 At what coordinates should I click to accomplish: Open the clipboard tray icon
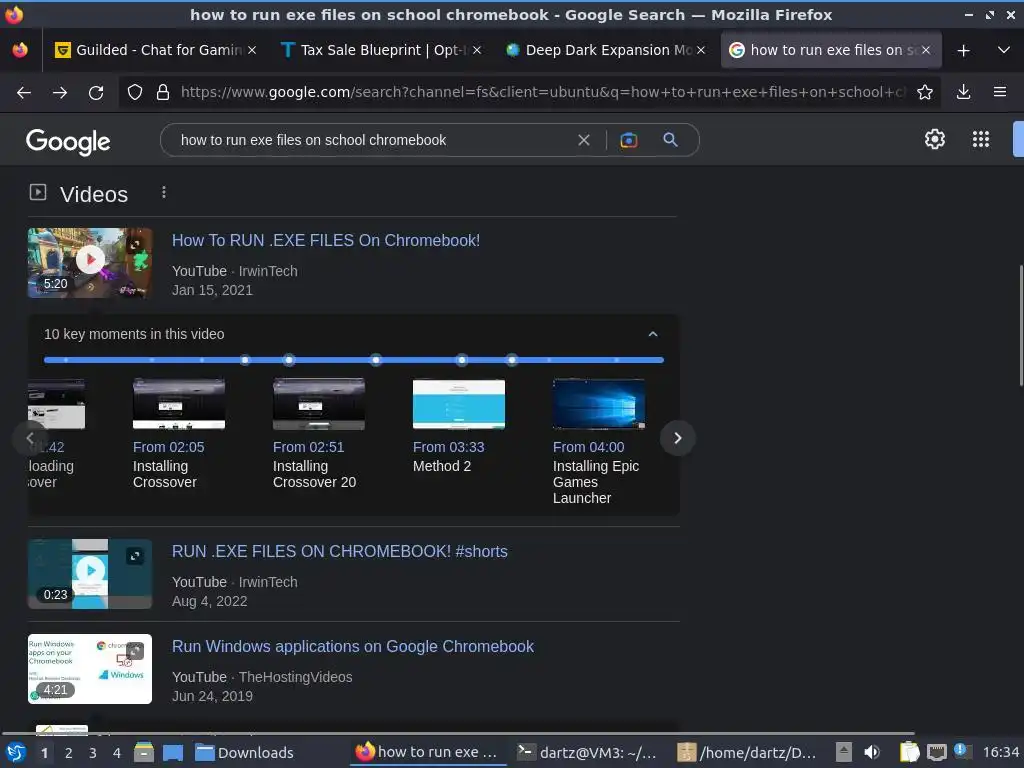click(909, 753)
